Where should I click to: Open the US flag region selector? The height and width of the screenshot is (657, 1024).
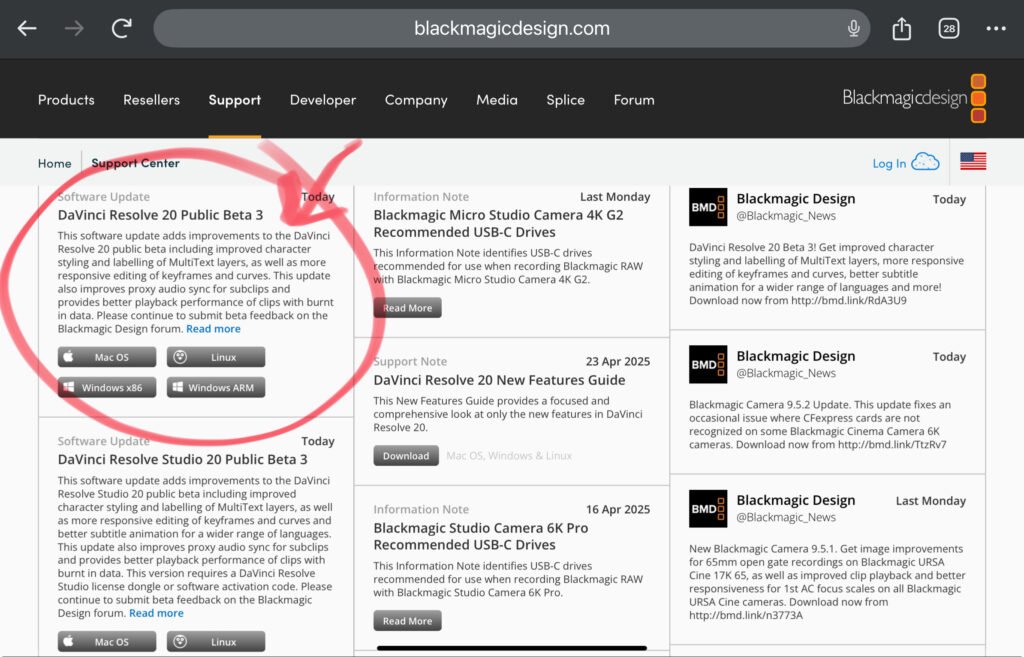coord(972,162)
